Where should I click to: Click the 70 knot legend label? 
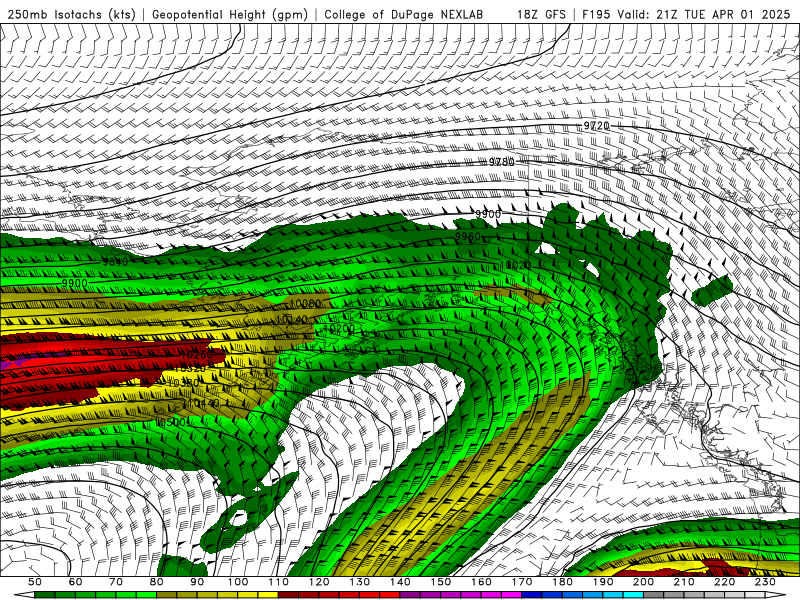tap(116, 582)
